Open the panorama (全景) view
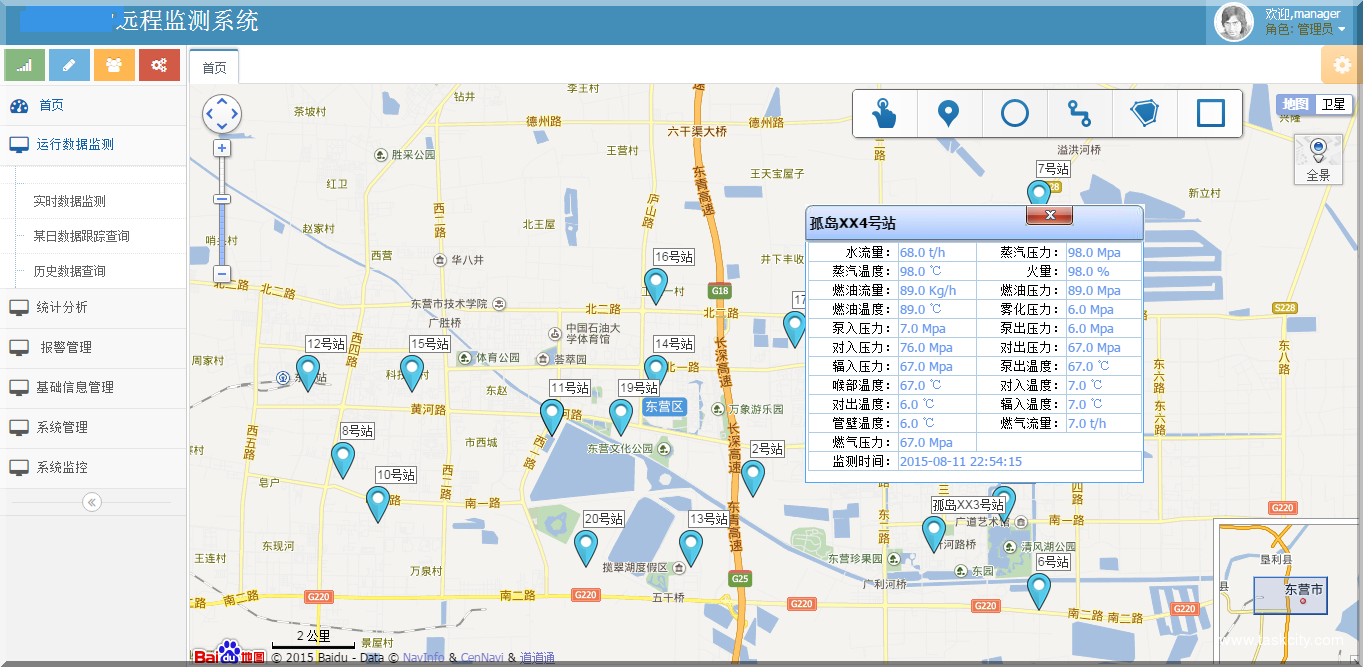This screenshot has height=667, width=1363. pos(1318,159)
